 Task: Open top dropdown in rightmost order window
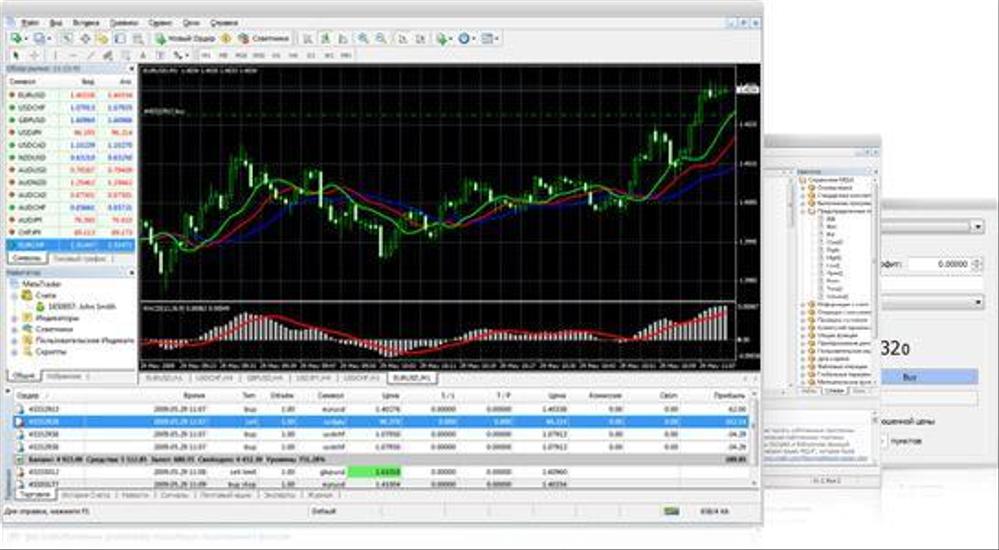click(977, 226)
